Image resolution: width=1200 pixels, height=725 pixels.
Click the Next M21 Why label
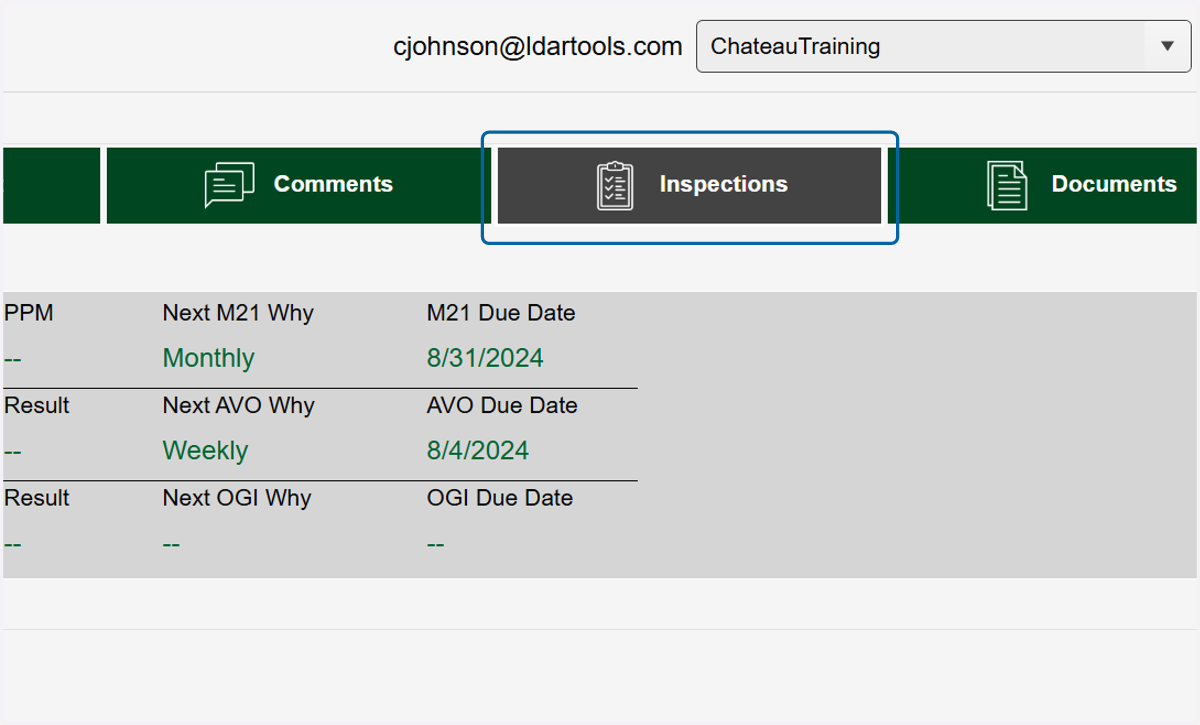pos(238,313)
